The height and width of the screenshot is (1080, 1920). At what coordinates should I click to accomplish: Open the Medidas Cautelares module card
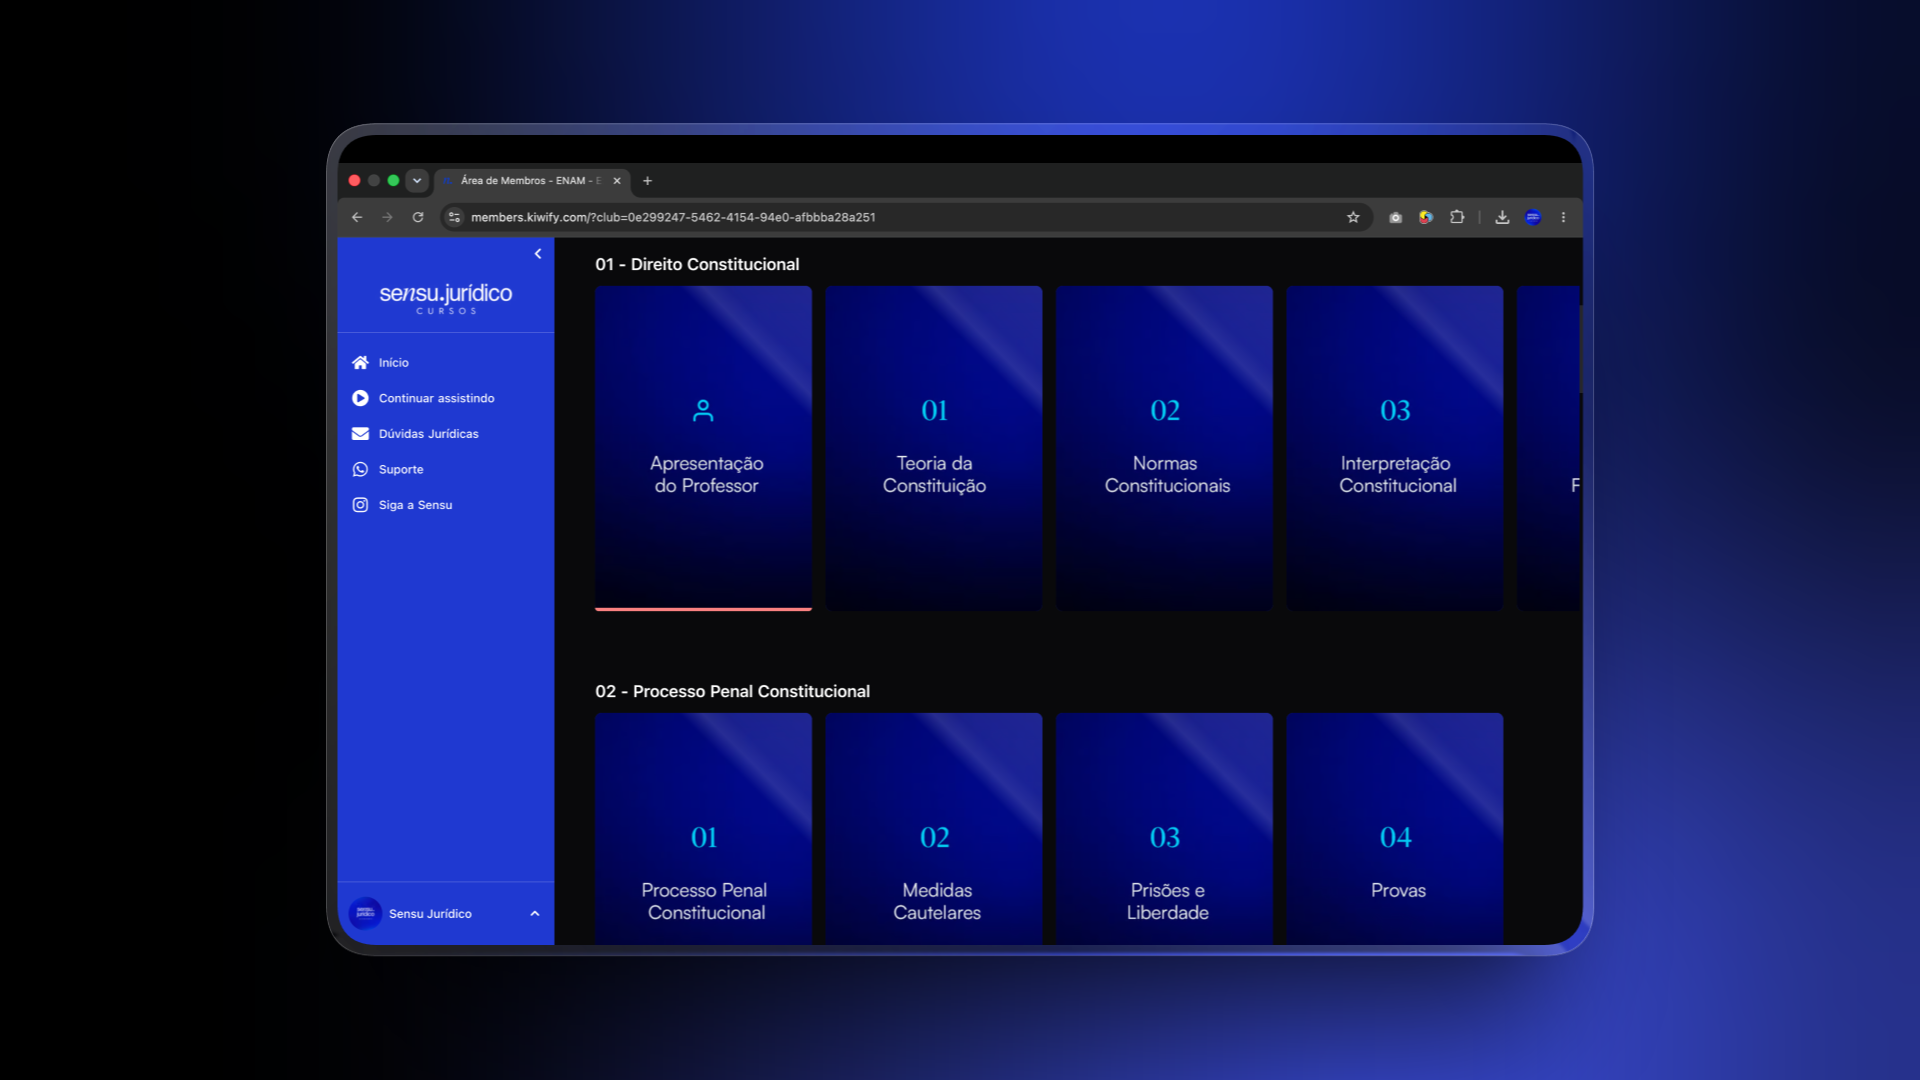(x=934, y=828)
